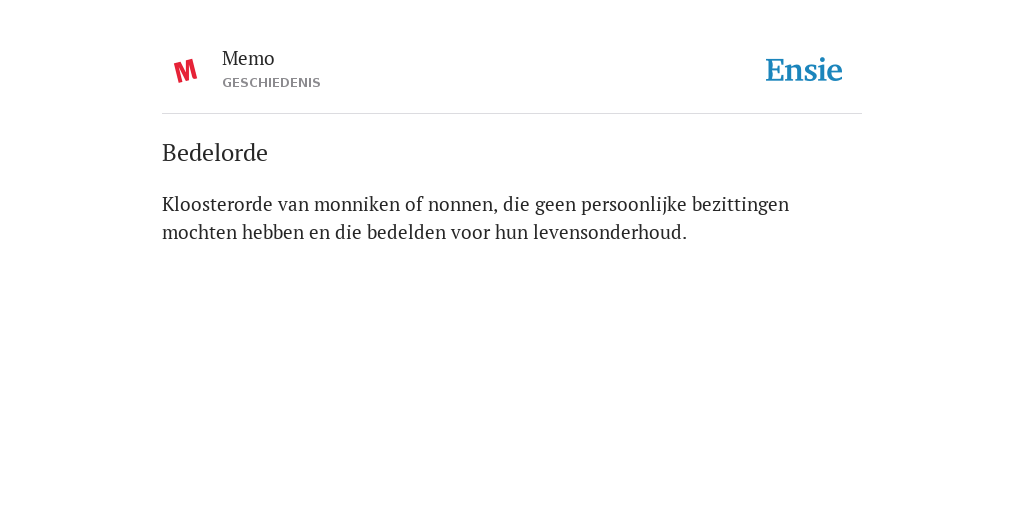Click the Bedelorde heading

click(215, 153)
